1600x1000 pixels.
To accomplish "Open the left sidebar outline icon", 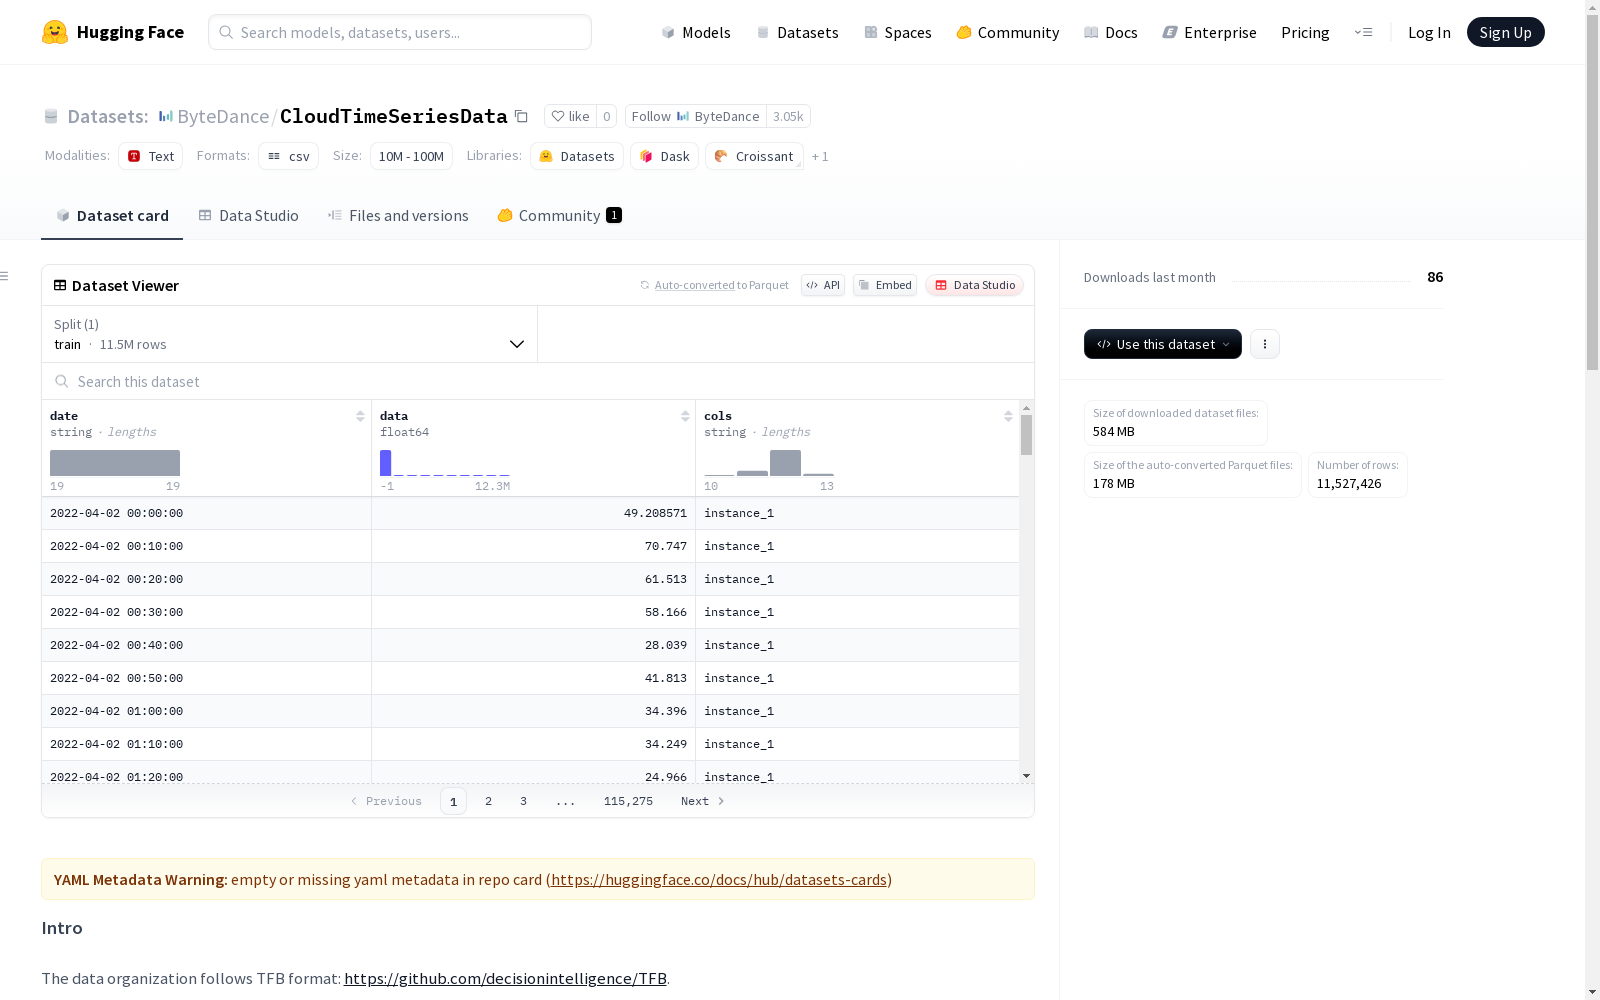I will pyautogui.click(x=5, y=276).
